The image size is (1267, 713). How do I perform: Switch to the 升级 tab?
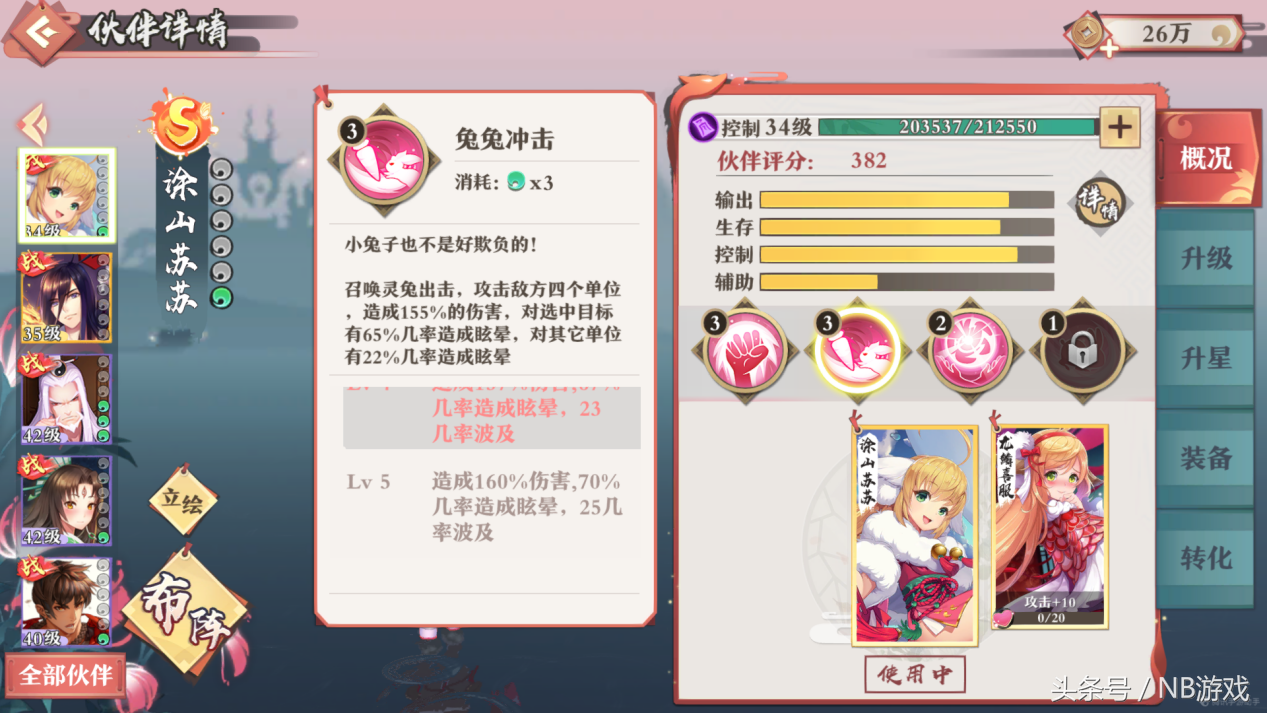tap(1206, 258)
